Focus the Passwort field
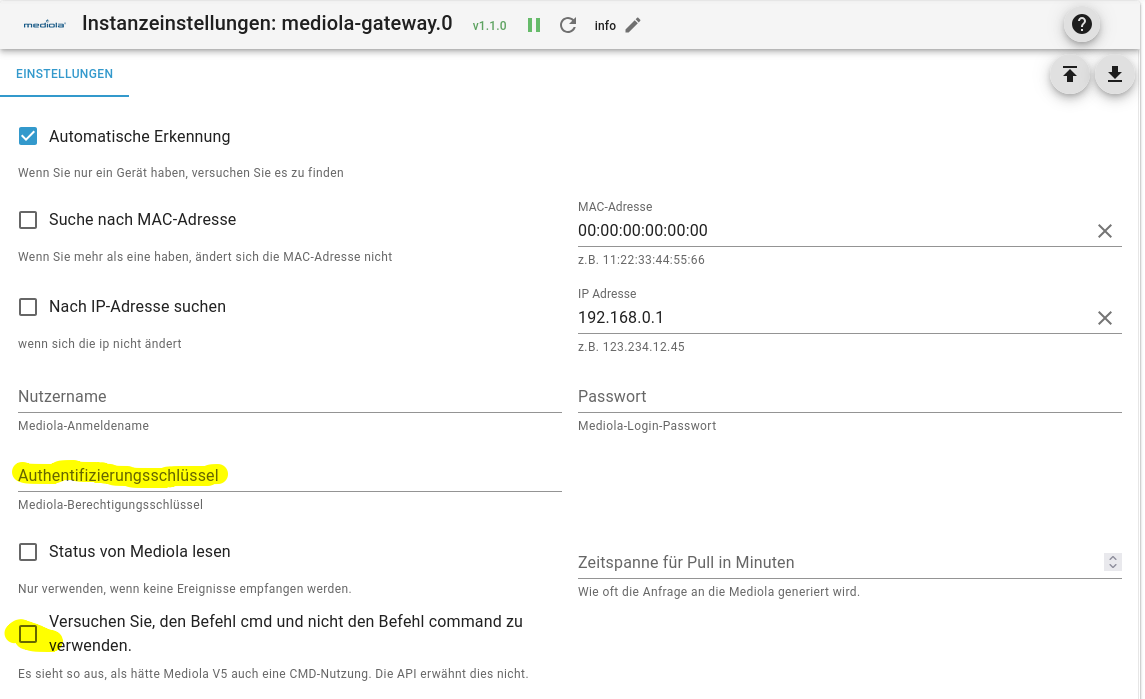 849,397
